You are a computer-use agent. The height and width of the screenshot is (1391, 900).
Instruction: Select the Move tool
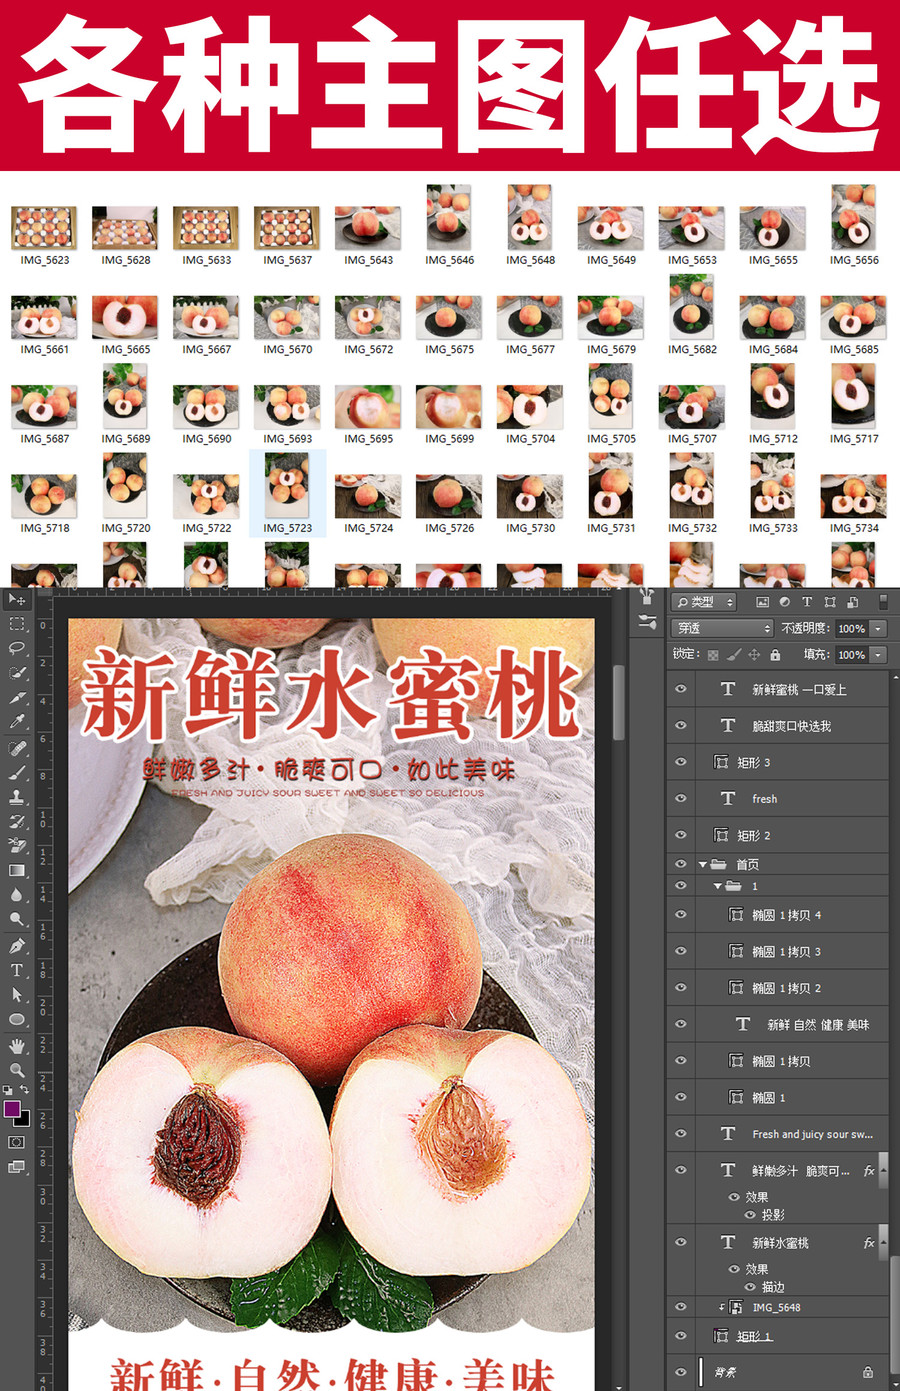coord(17,599)
